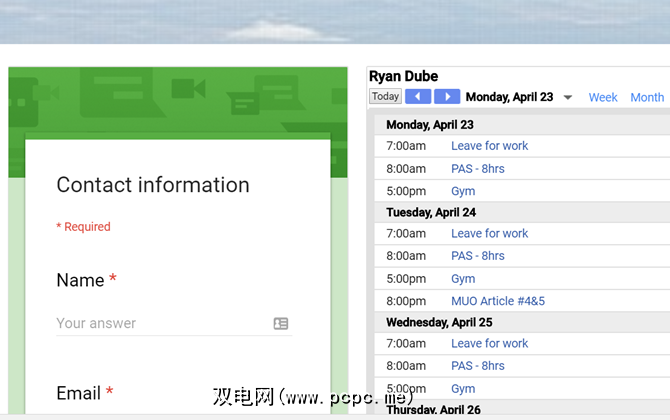
Task: Click the Contact information form title
Action: (153, 185)
